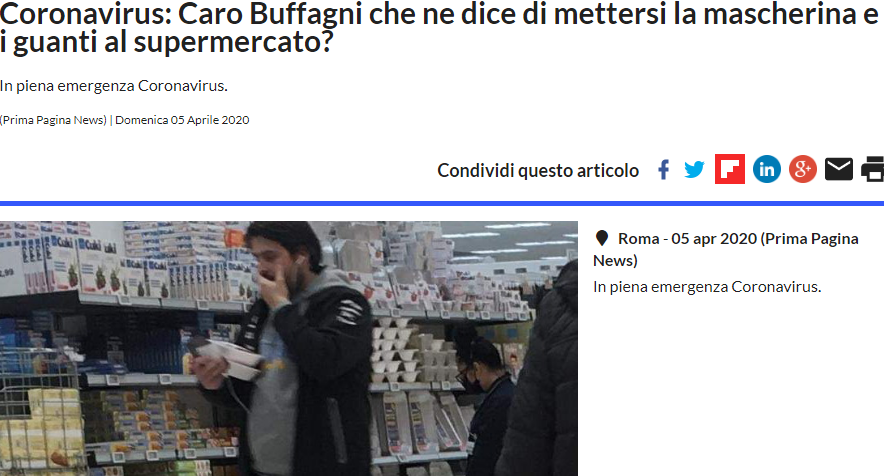Click the subtitle under the headline
The width and height of the screenshot is (884, 476).
pyautogui.click(x=114, y=86)
